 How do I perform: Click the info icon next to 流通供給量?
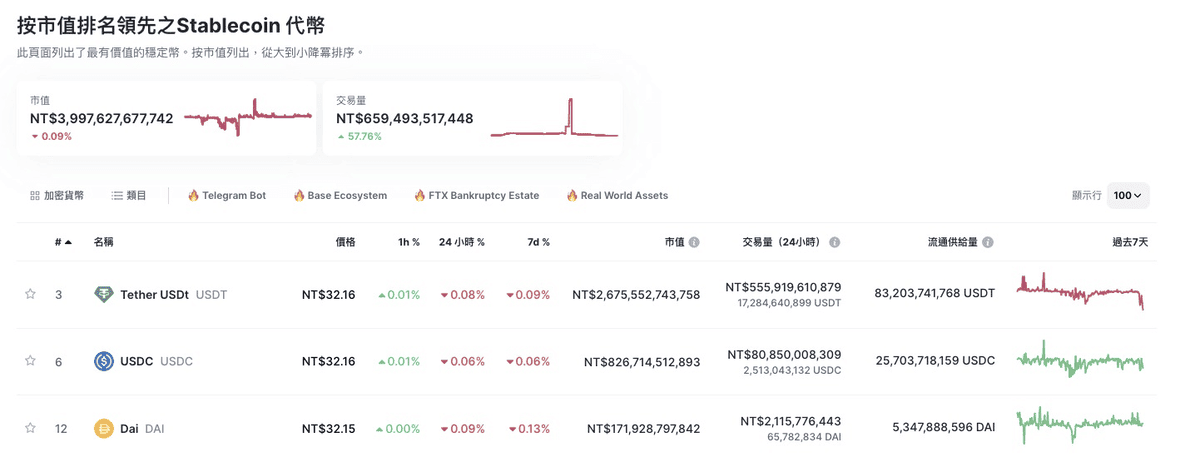988,242
